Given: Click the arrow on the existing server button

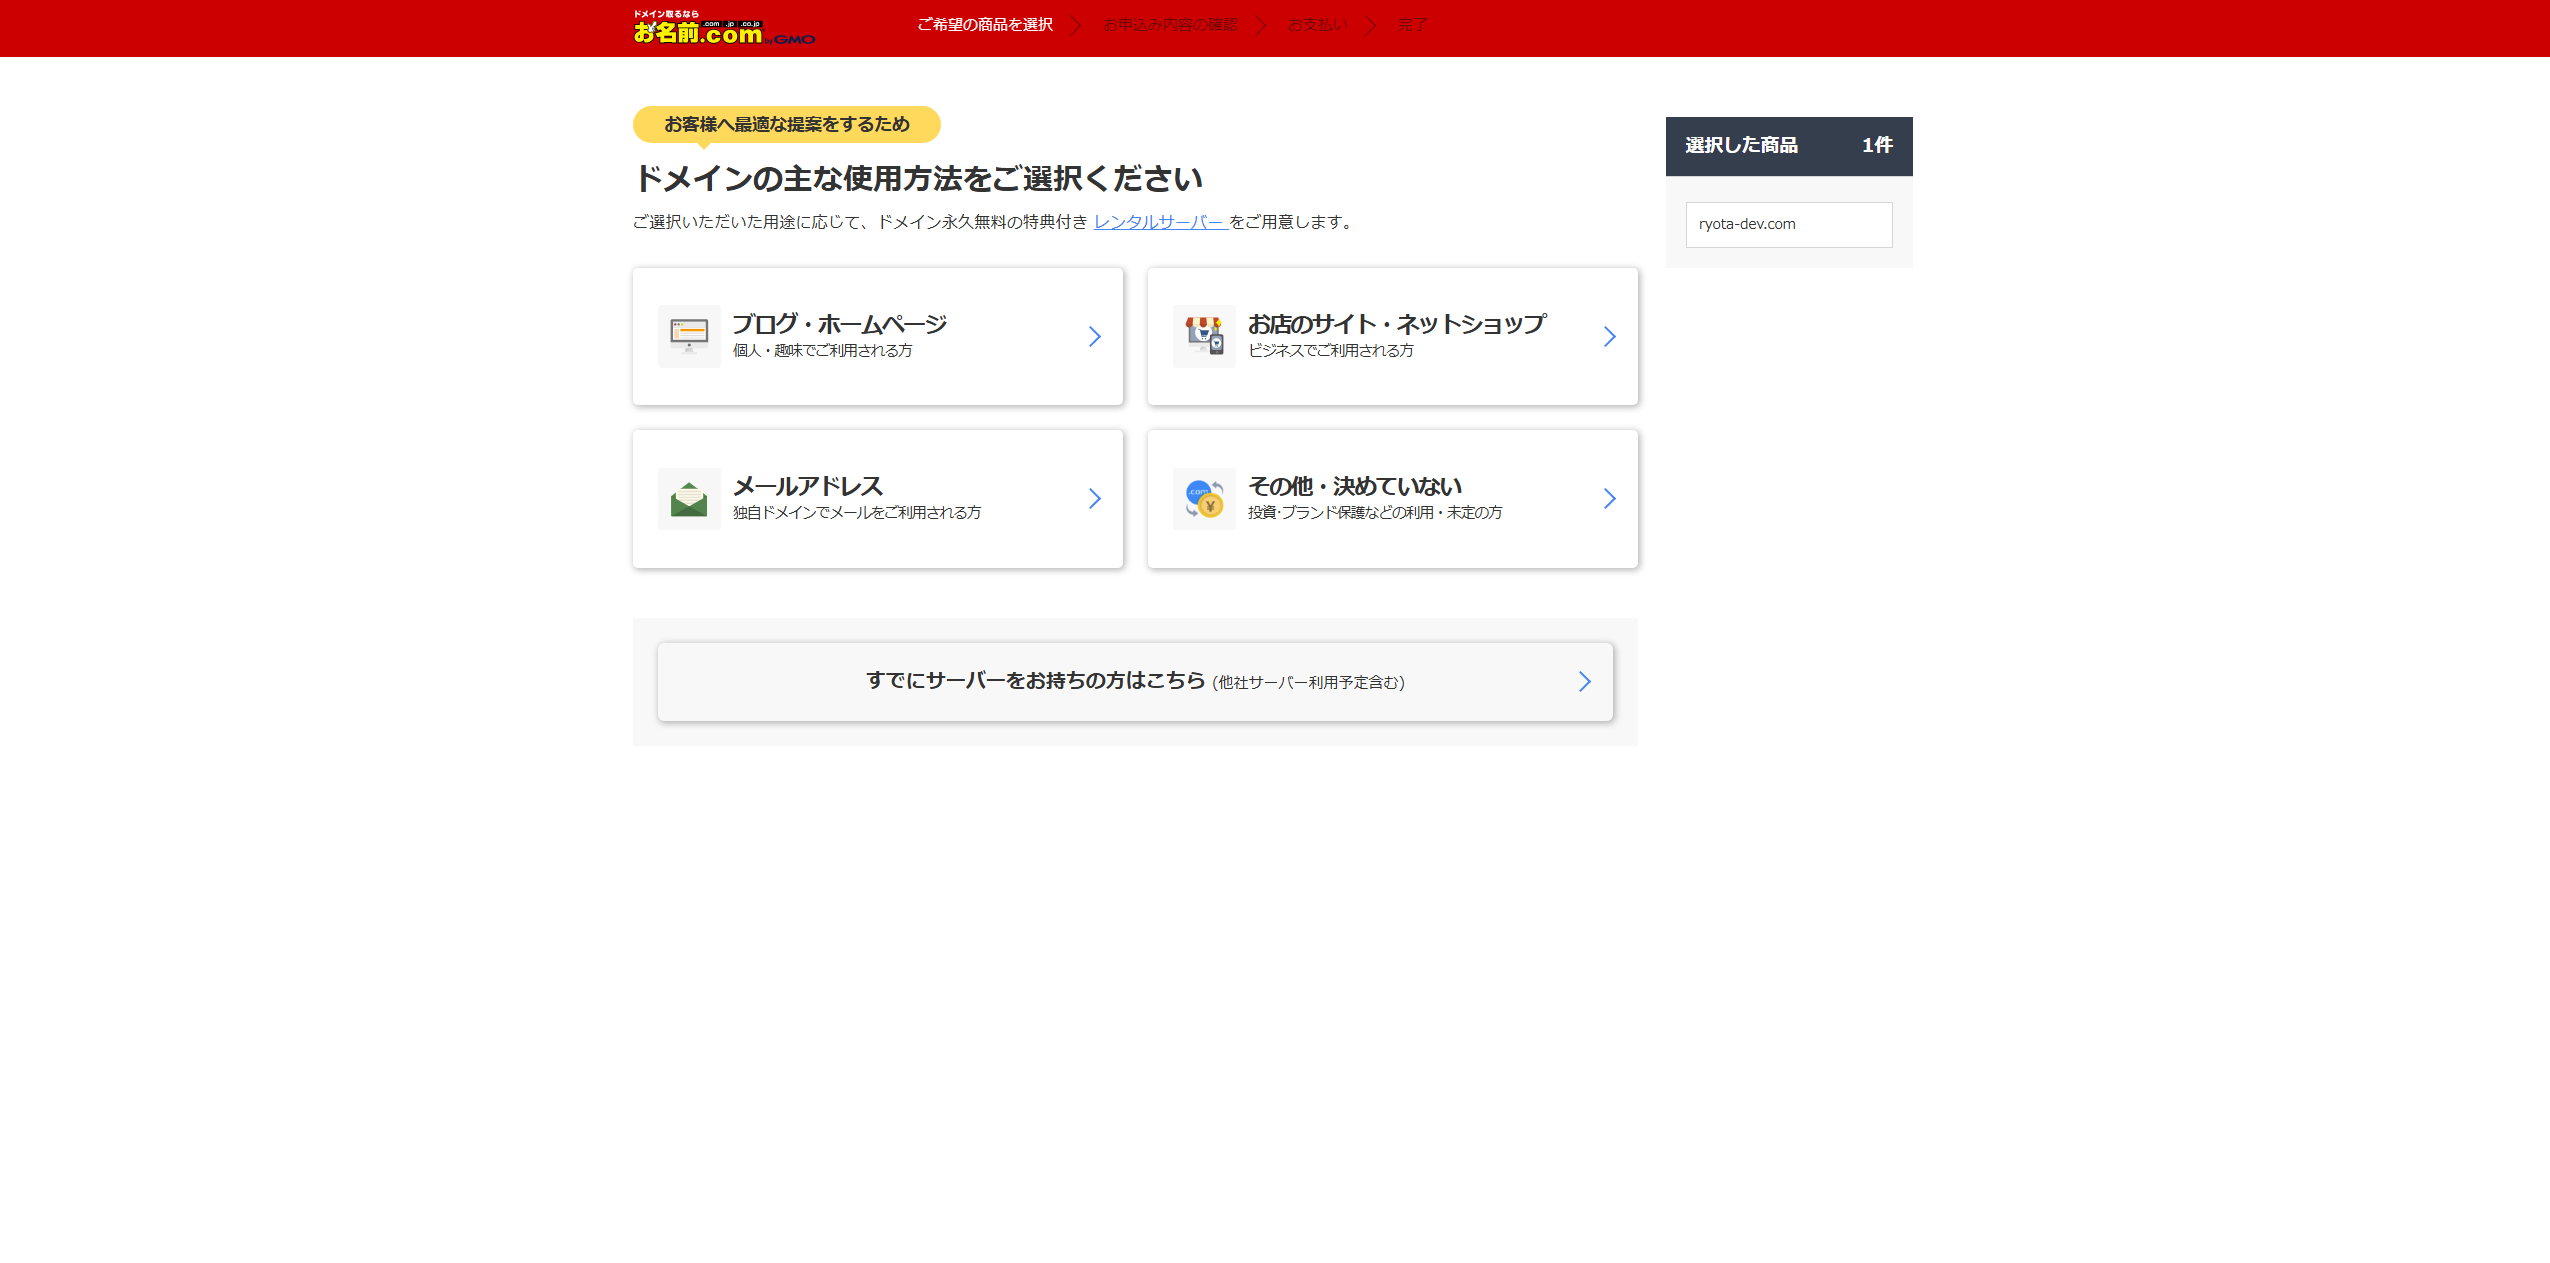Looking at the screenshot, I should coord(1584,681).
